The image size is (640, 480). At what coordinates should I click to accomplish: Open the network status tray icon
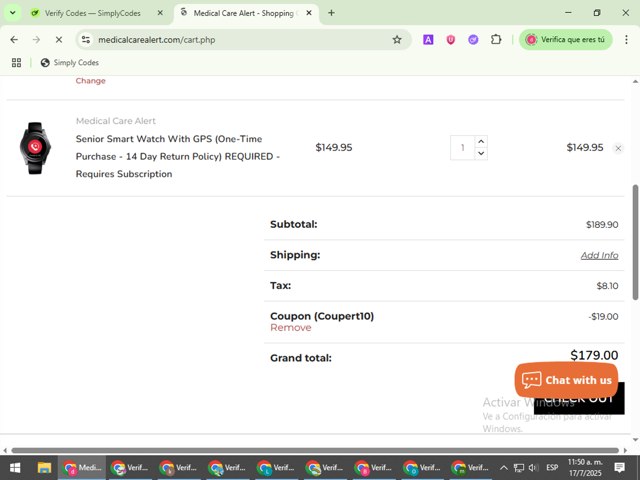(518, 468)
